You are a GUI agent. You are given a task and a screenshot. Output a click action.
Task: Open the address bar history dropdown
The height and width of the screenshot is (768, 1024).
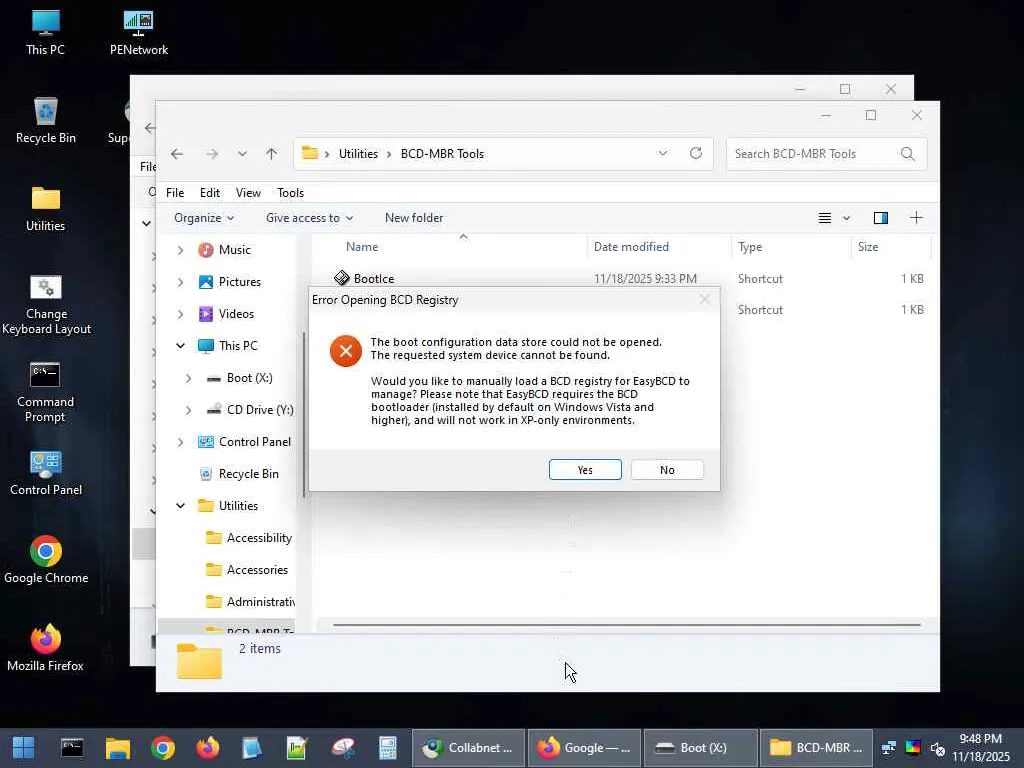click(663, 153)
